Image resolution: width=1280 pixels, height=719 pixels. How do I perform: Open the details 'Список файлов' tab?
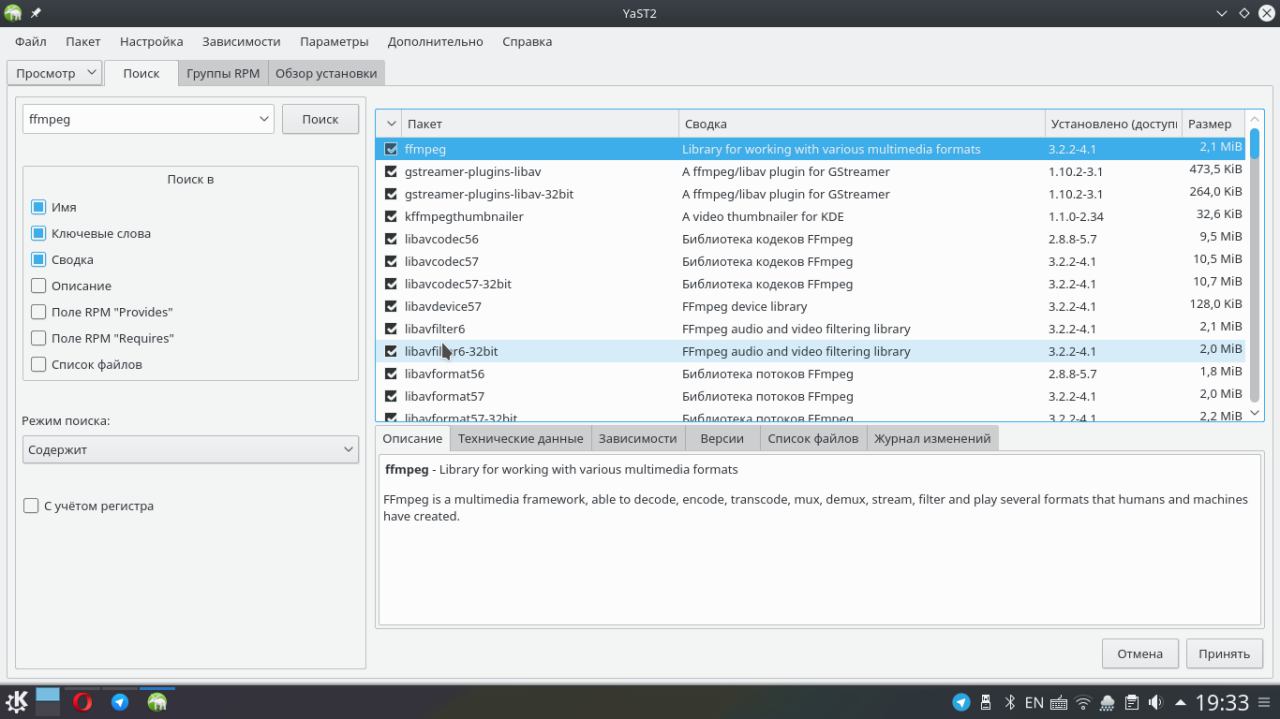813,438
